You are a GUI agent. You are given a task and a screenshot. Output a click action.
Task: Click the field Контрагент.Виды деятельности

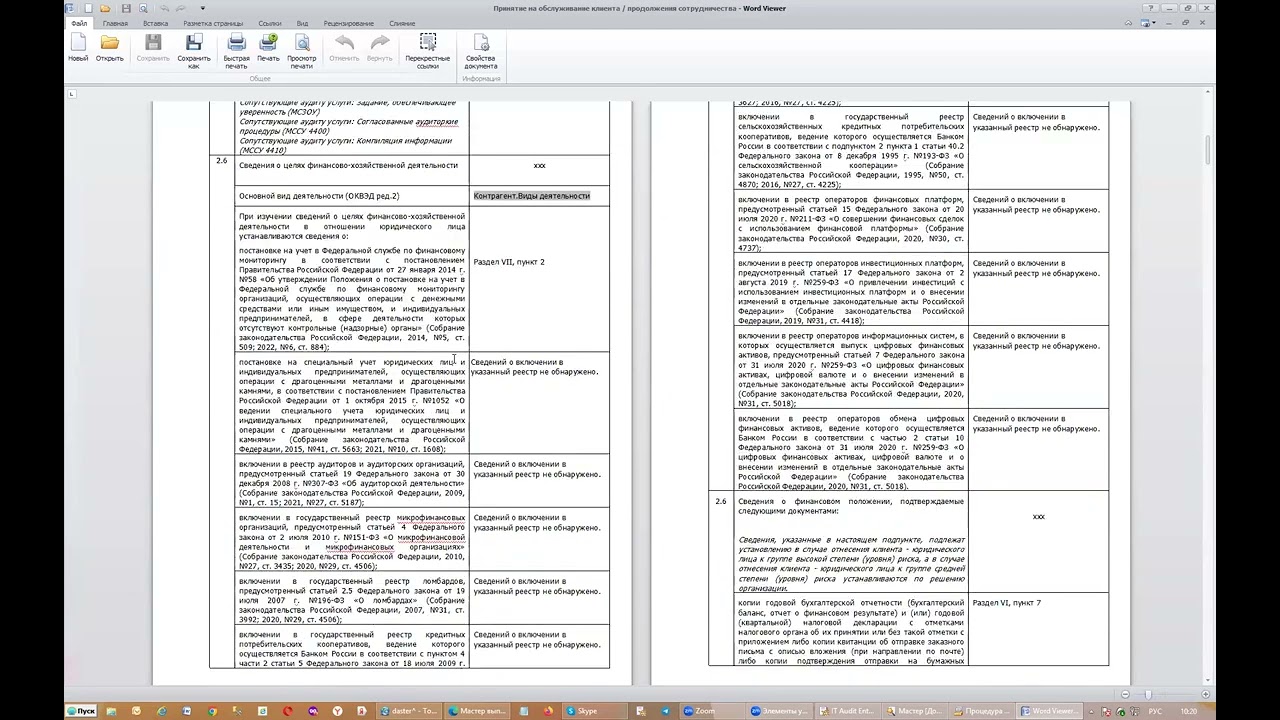click(x=532, y=196)
